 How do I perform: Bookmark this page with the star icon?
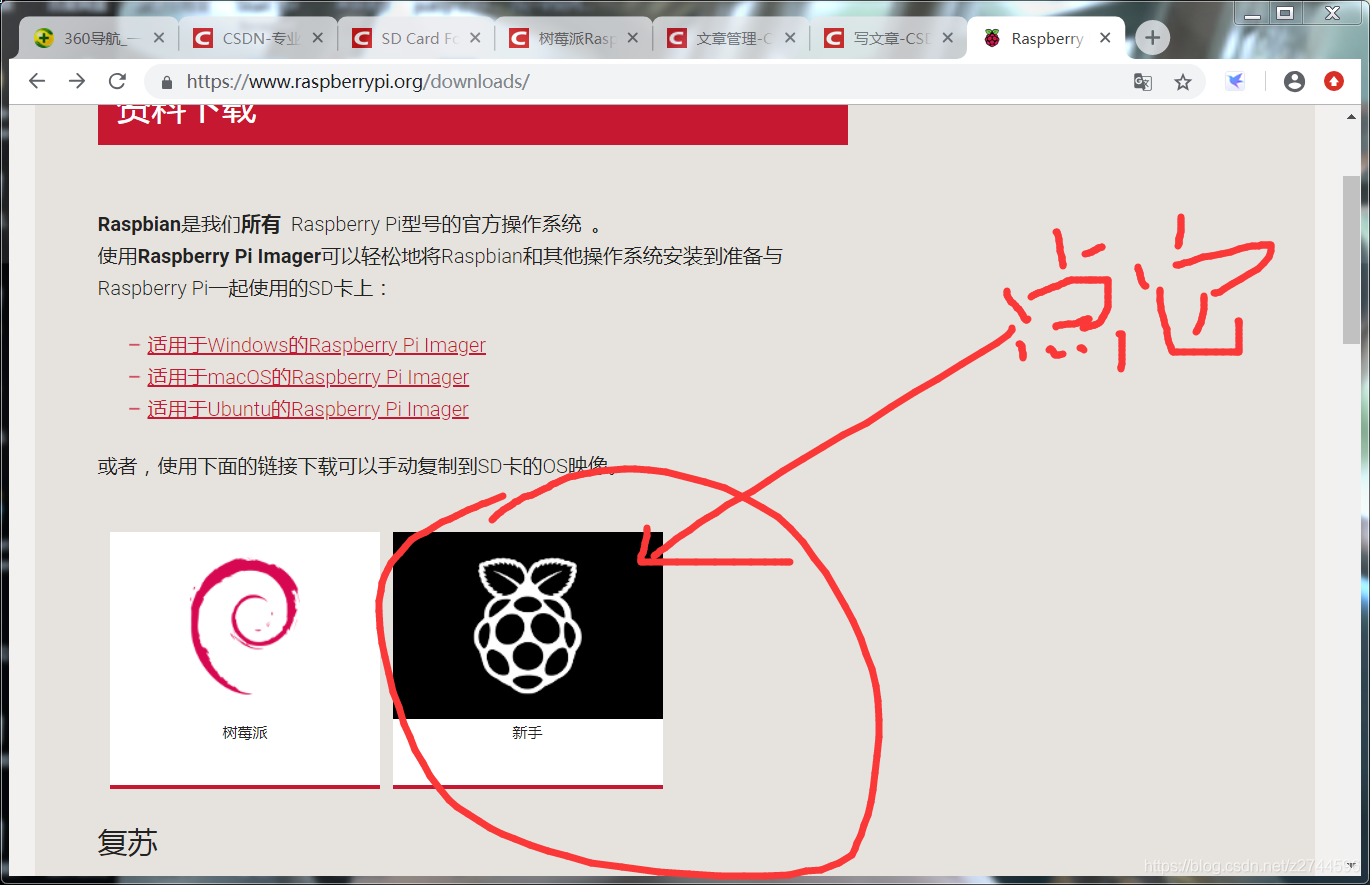pos(1183,82)
